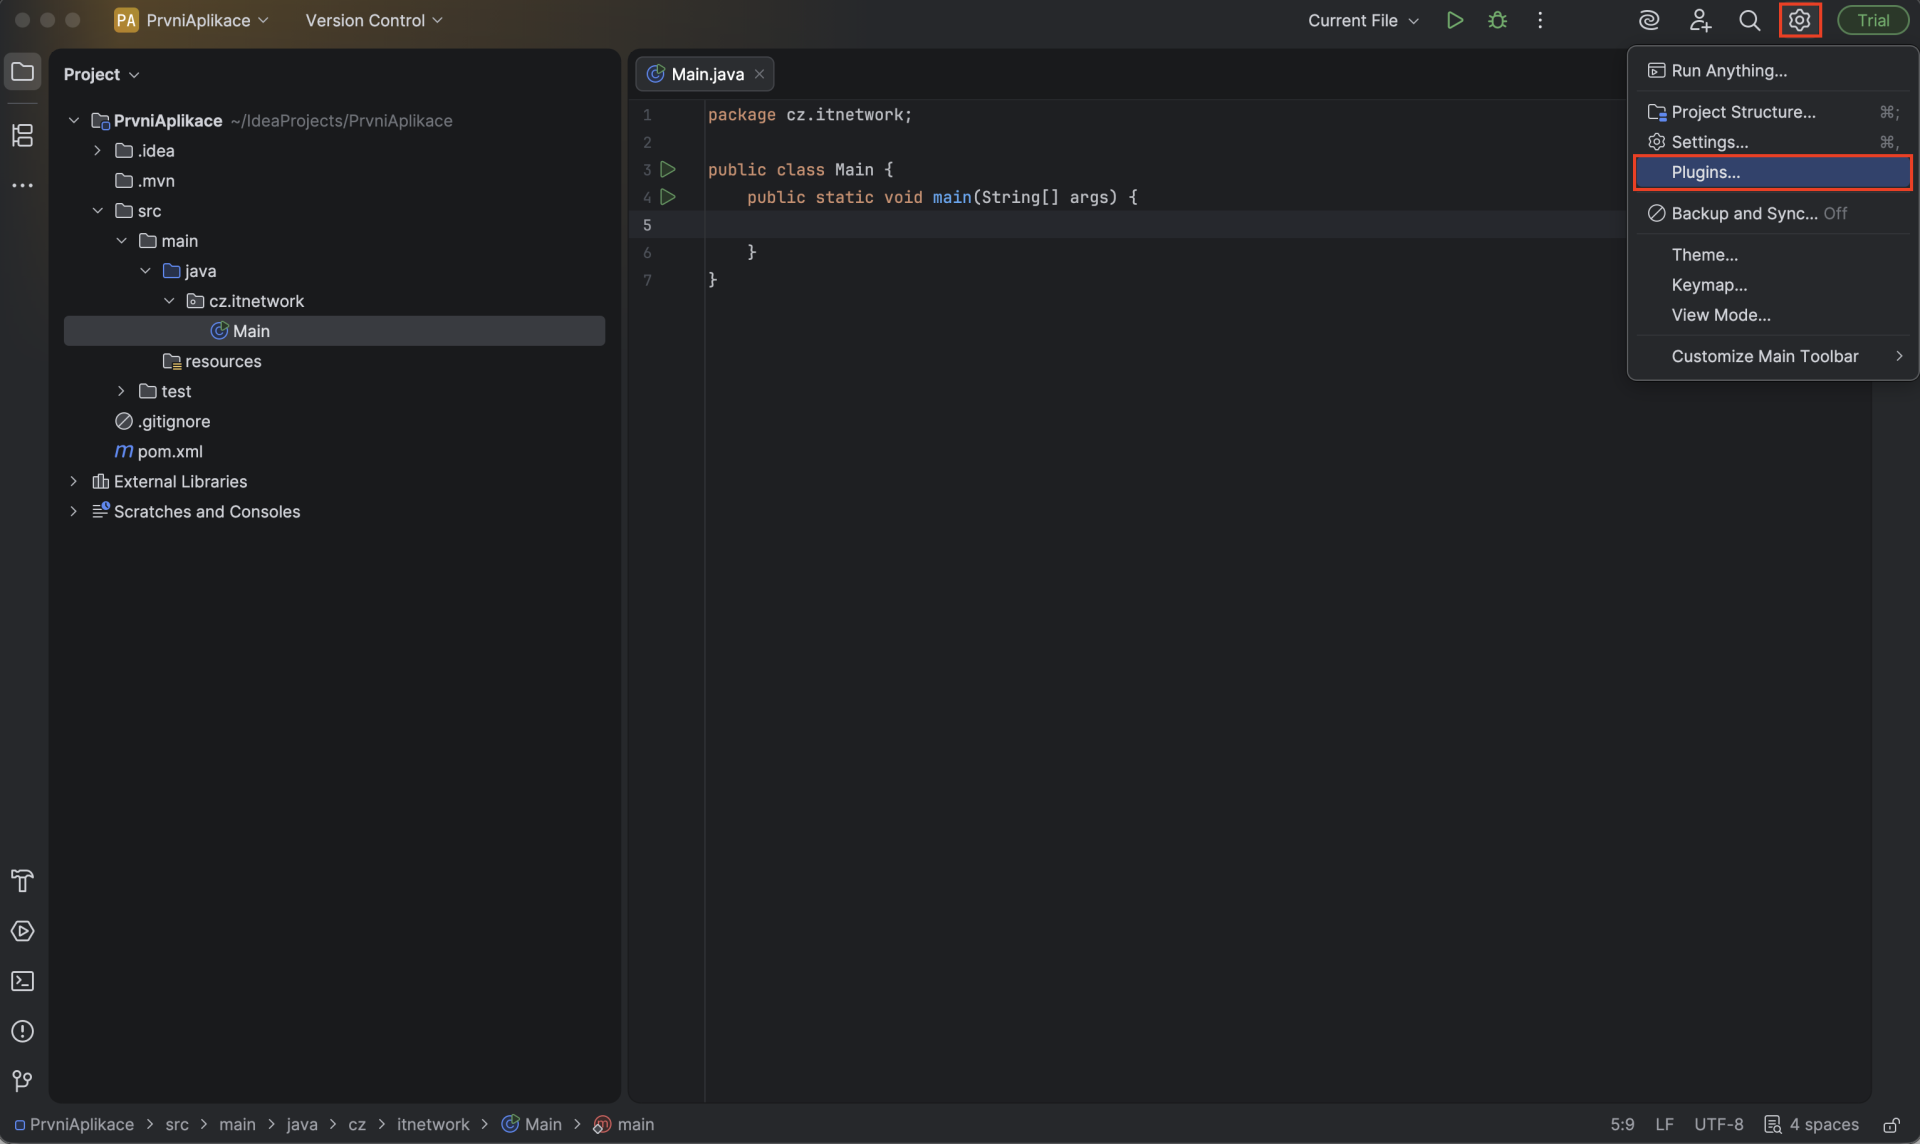1920x1144 pixels.
Task: Open the Problems tool window
Action: 22,1031
